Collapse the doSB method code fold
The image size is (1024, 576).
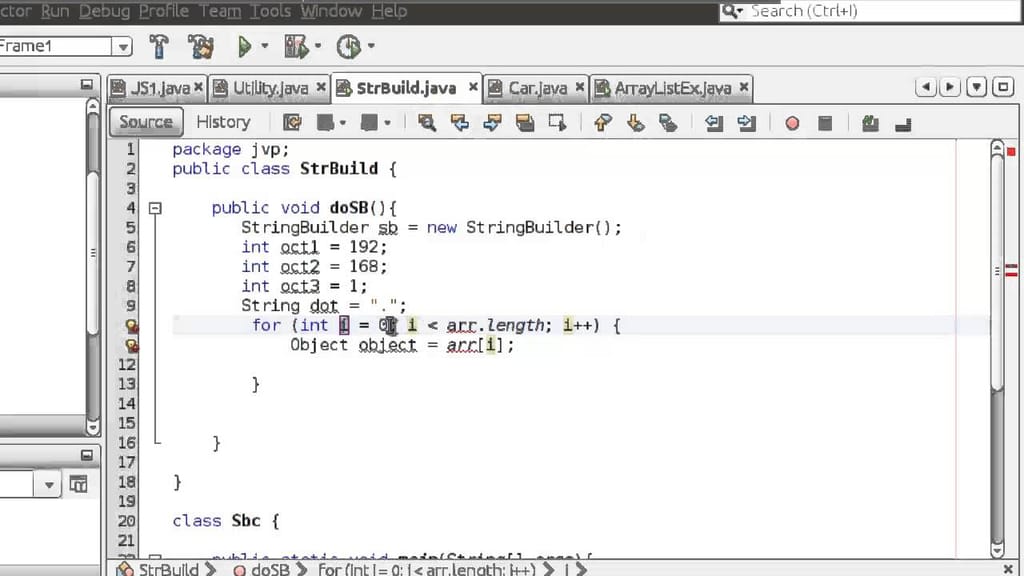[155, 208]
